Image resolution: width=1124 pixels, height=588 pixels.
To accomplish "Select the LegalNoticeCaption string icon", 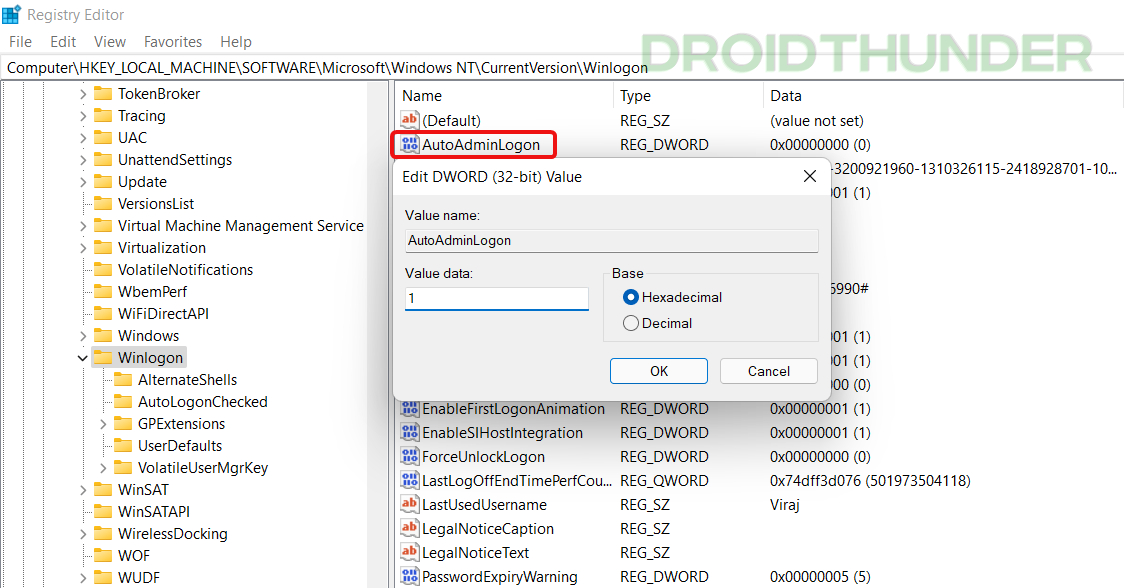I will (x=409, y=528).
